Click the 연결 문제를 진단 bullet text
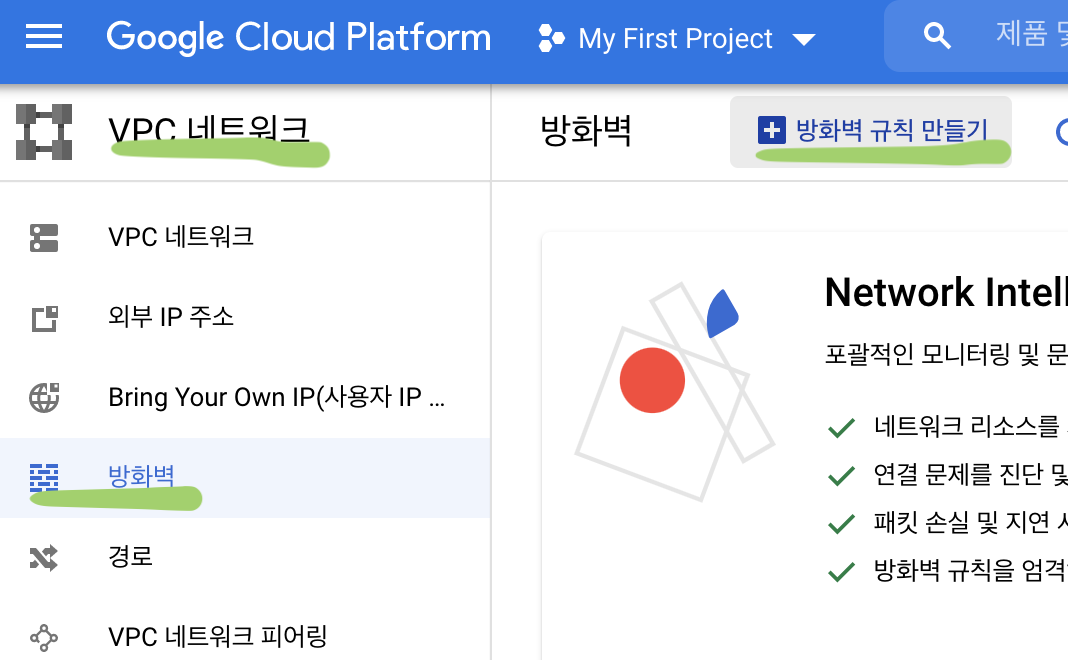The image size is (1068, 660). [x=971, y=475]
